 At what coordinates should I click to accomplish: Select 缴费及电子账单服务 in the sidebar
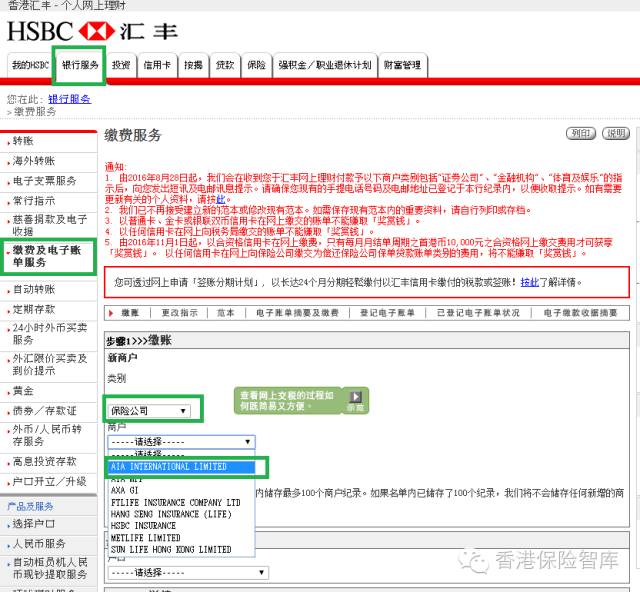tap(49, 256)
